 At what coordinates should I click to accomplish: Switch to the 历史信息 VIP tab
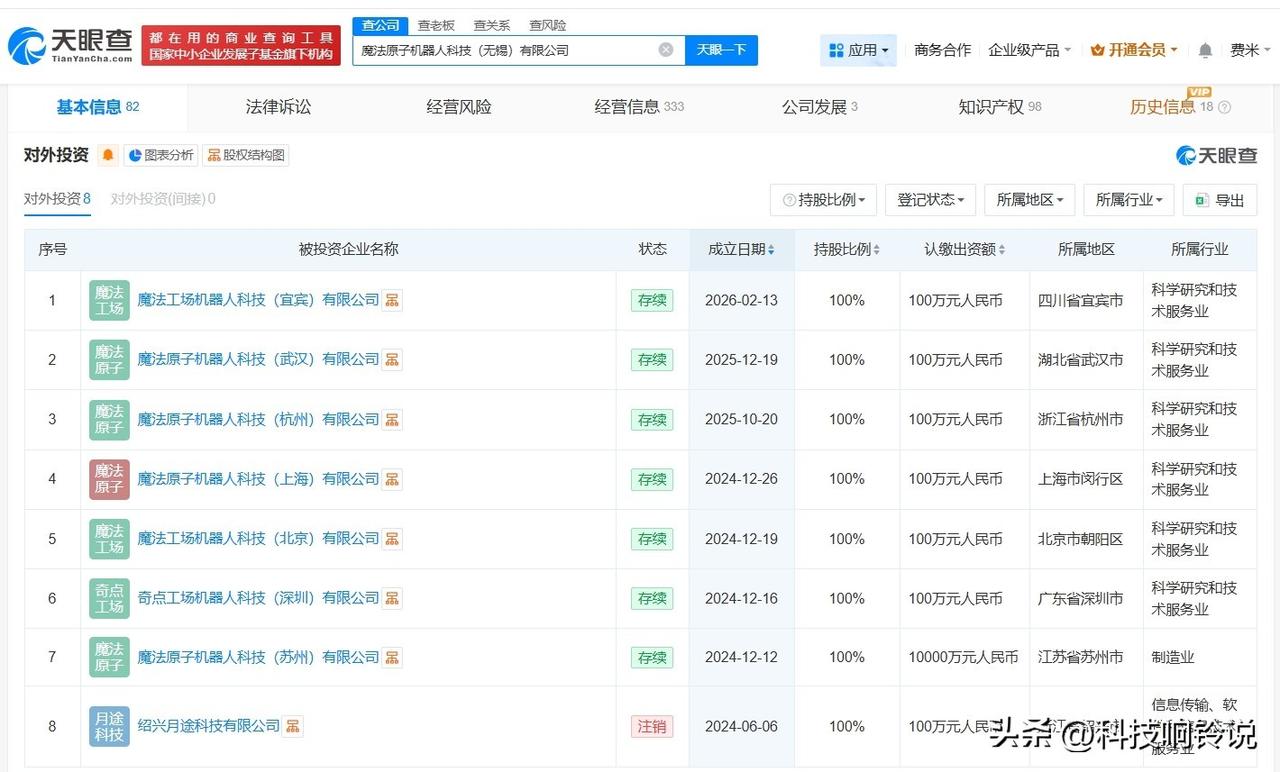(1172, 107)
